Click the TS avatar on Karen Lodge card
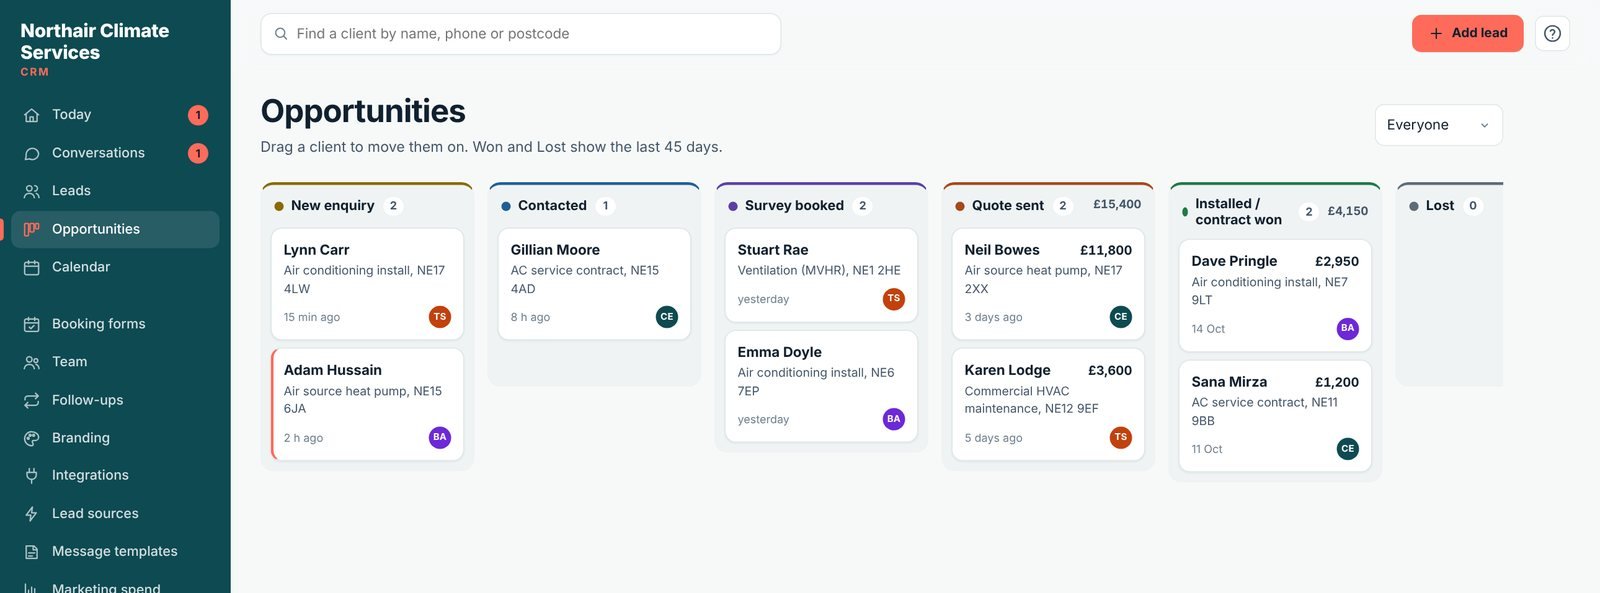1600x593 pixels. [x=1121, y=437]
